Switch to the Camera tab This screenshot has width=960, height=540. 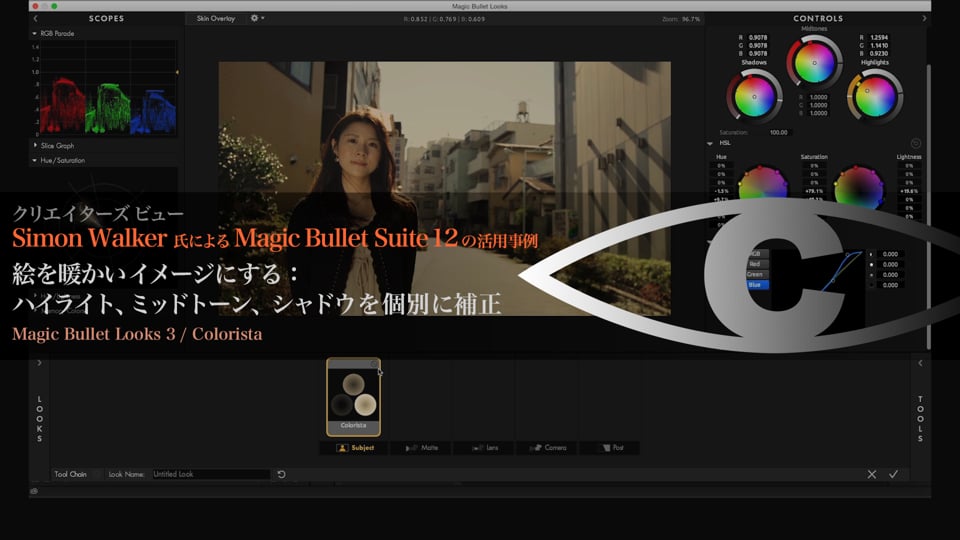click(x=548, y=448)
